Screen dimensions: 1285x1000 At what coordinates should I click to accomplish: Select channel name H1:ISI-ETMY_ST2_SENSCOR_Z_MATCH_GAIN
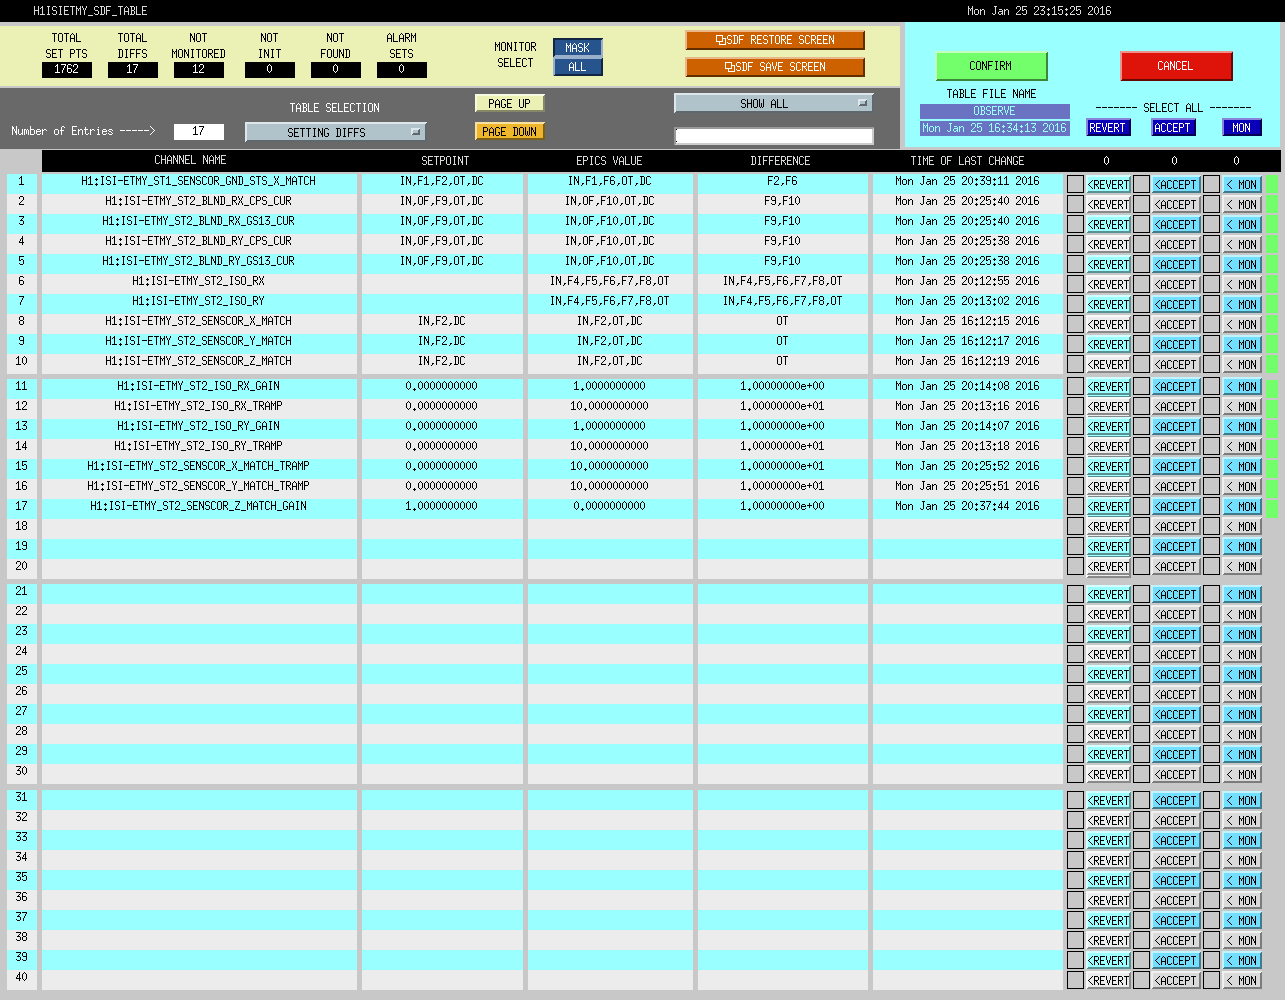click(198, 506)
